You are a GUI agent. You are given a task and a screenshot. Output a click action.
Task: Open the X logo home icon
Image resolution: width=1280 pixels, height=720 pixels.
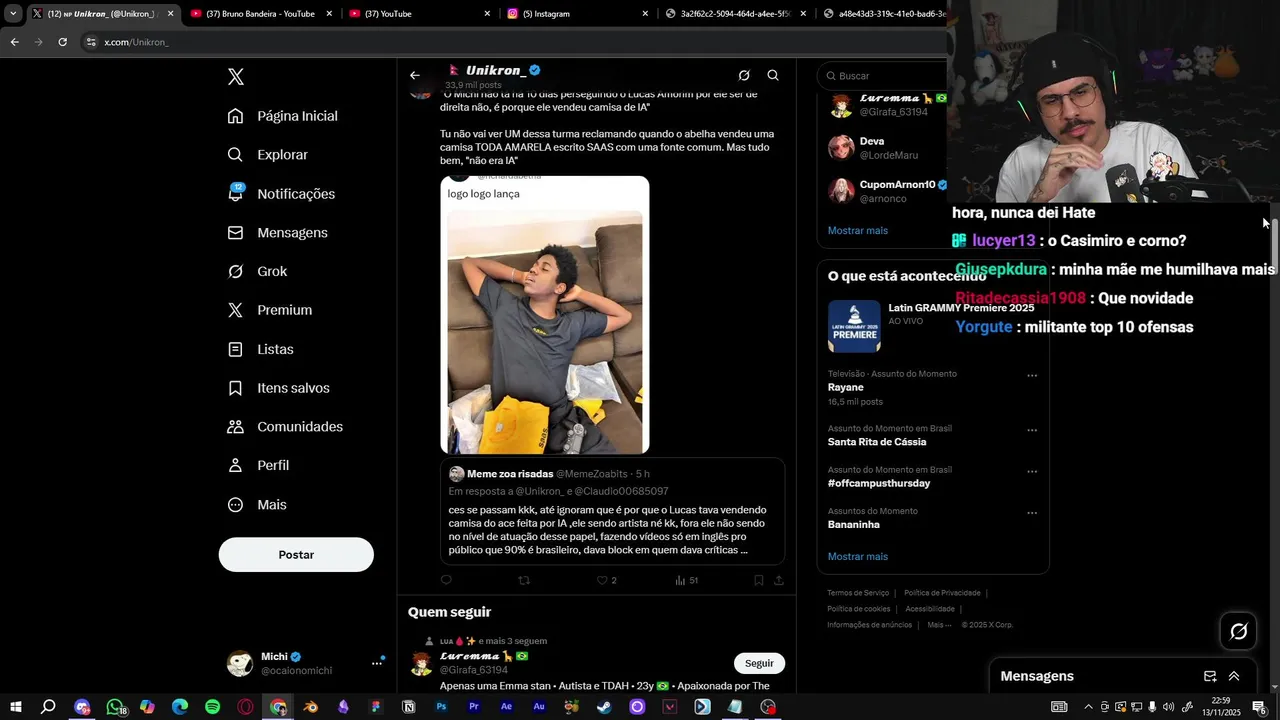point(235,77)
